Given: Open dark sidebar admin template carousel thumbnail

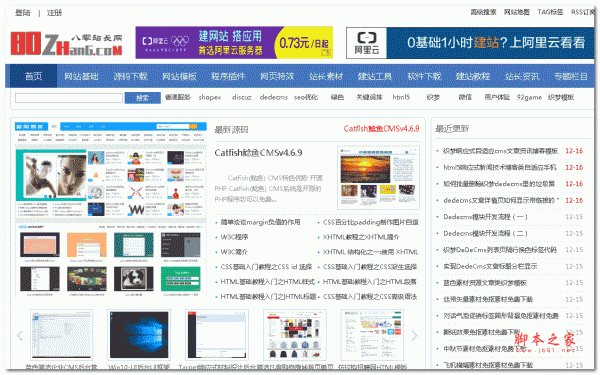Looking at the screenshot, I should coord(217,335).
